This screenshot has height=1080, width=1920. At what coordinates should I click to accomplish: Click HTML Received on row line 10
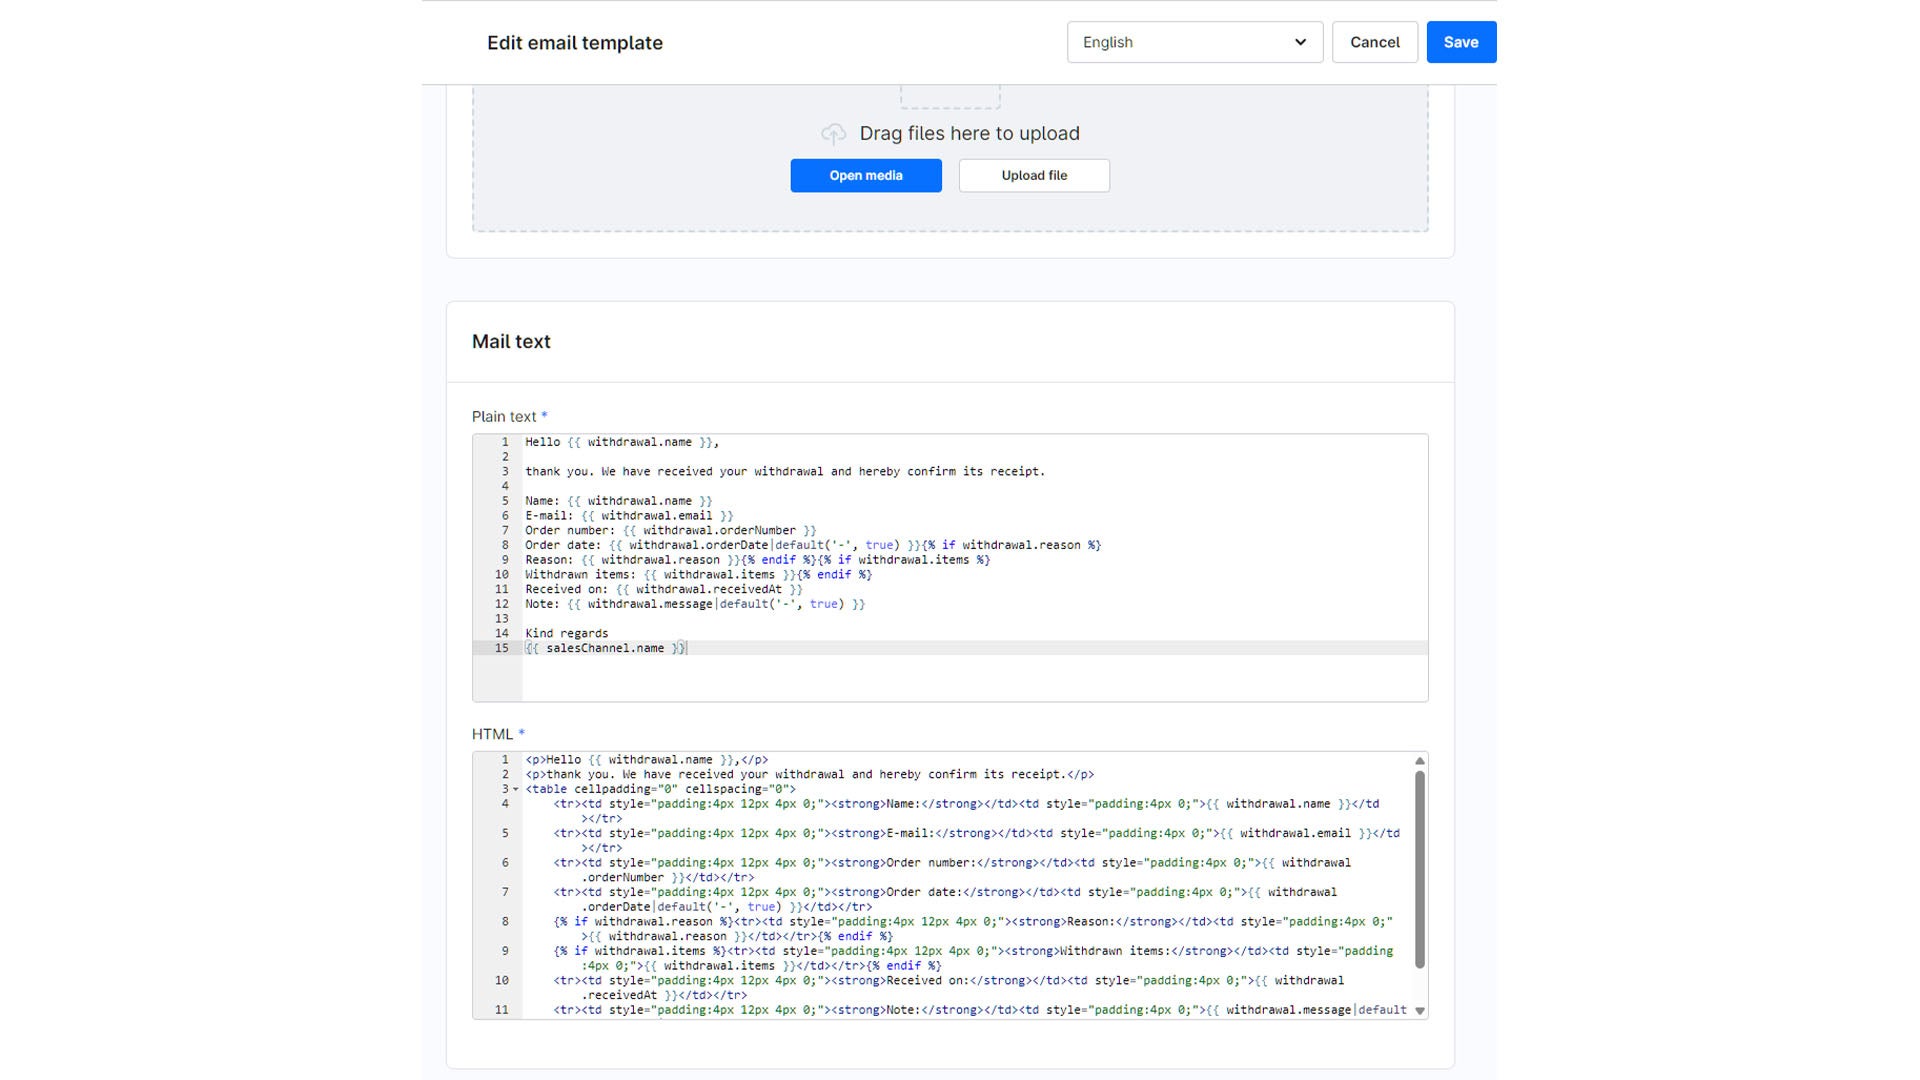(x=949, y=988)
